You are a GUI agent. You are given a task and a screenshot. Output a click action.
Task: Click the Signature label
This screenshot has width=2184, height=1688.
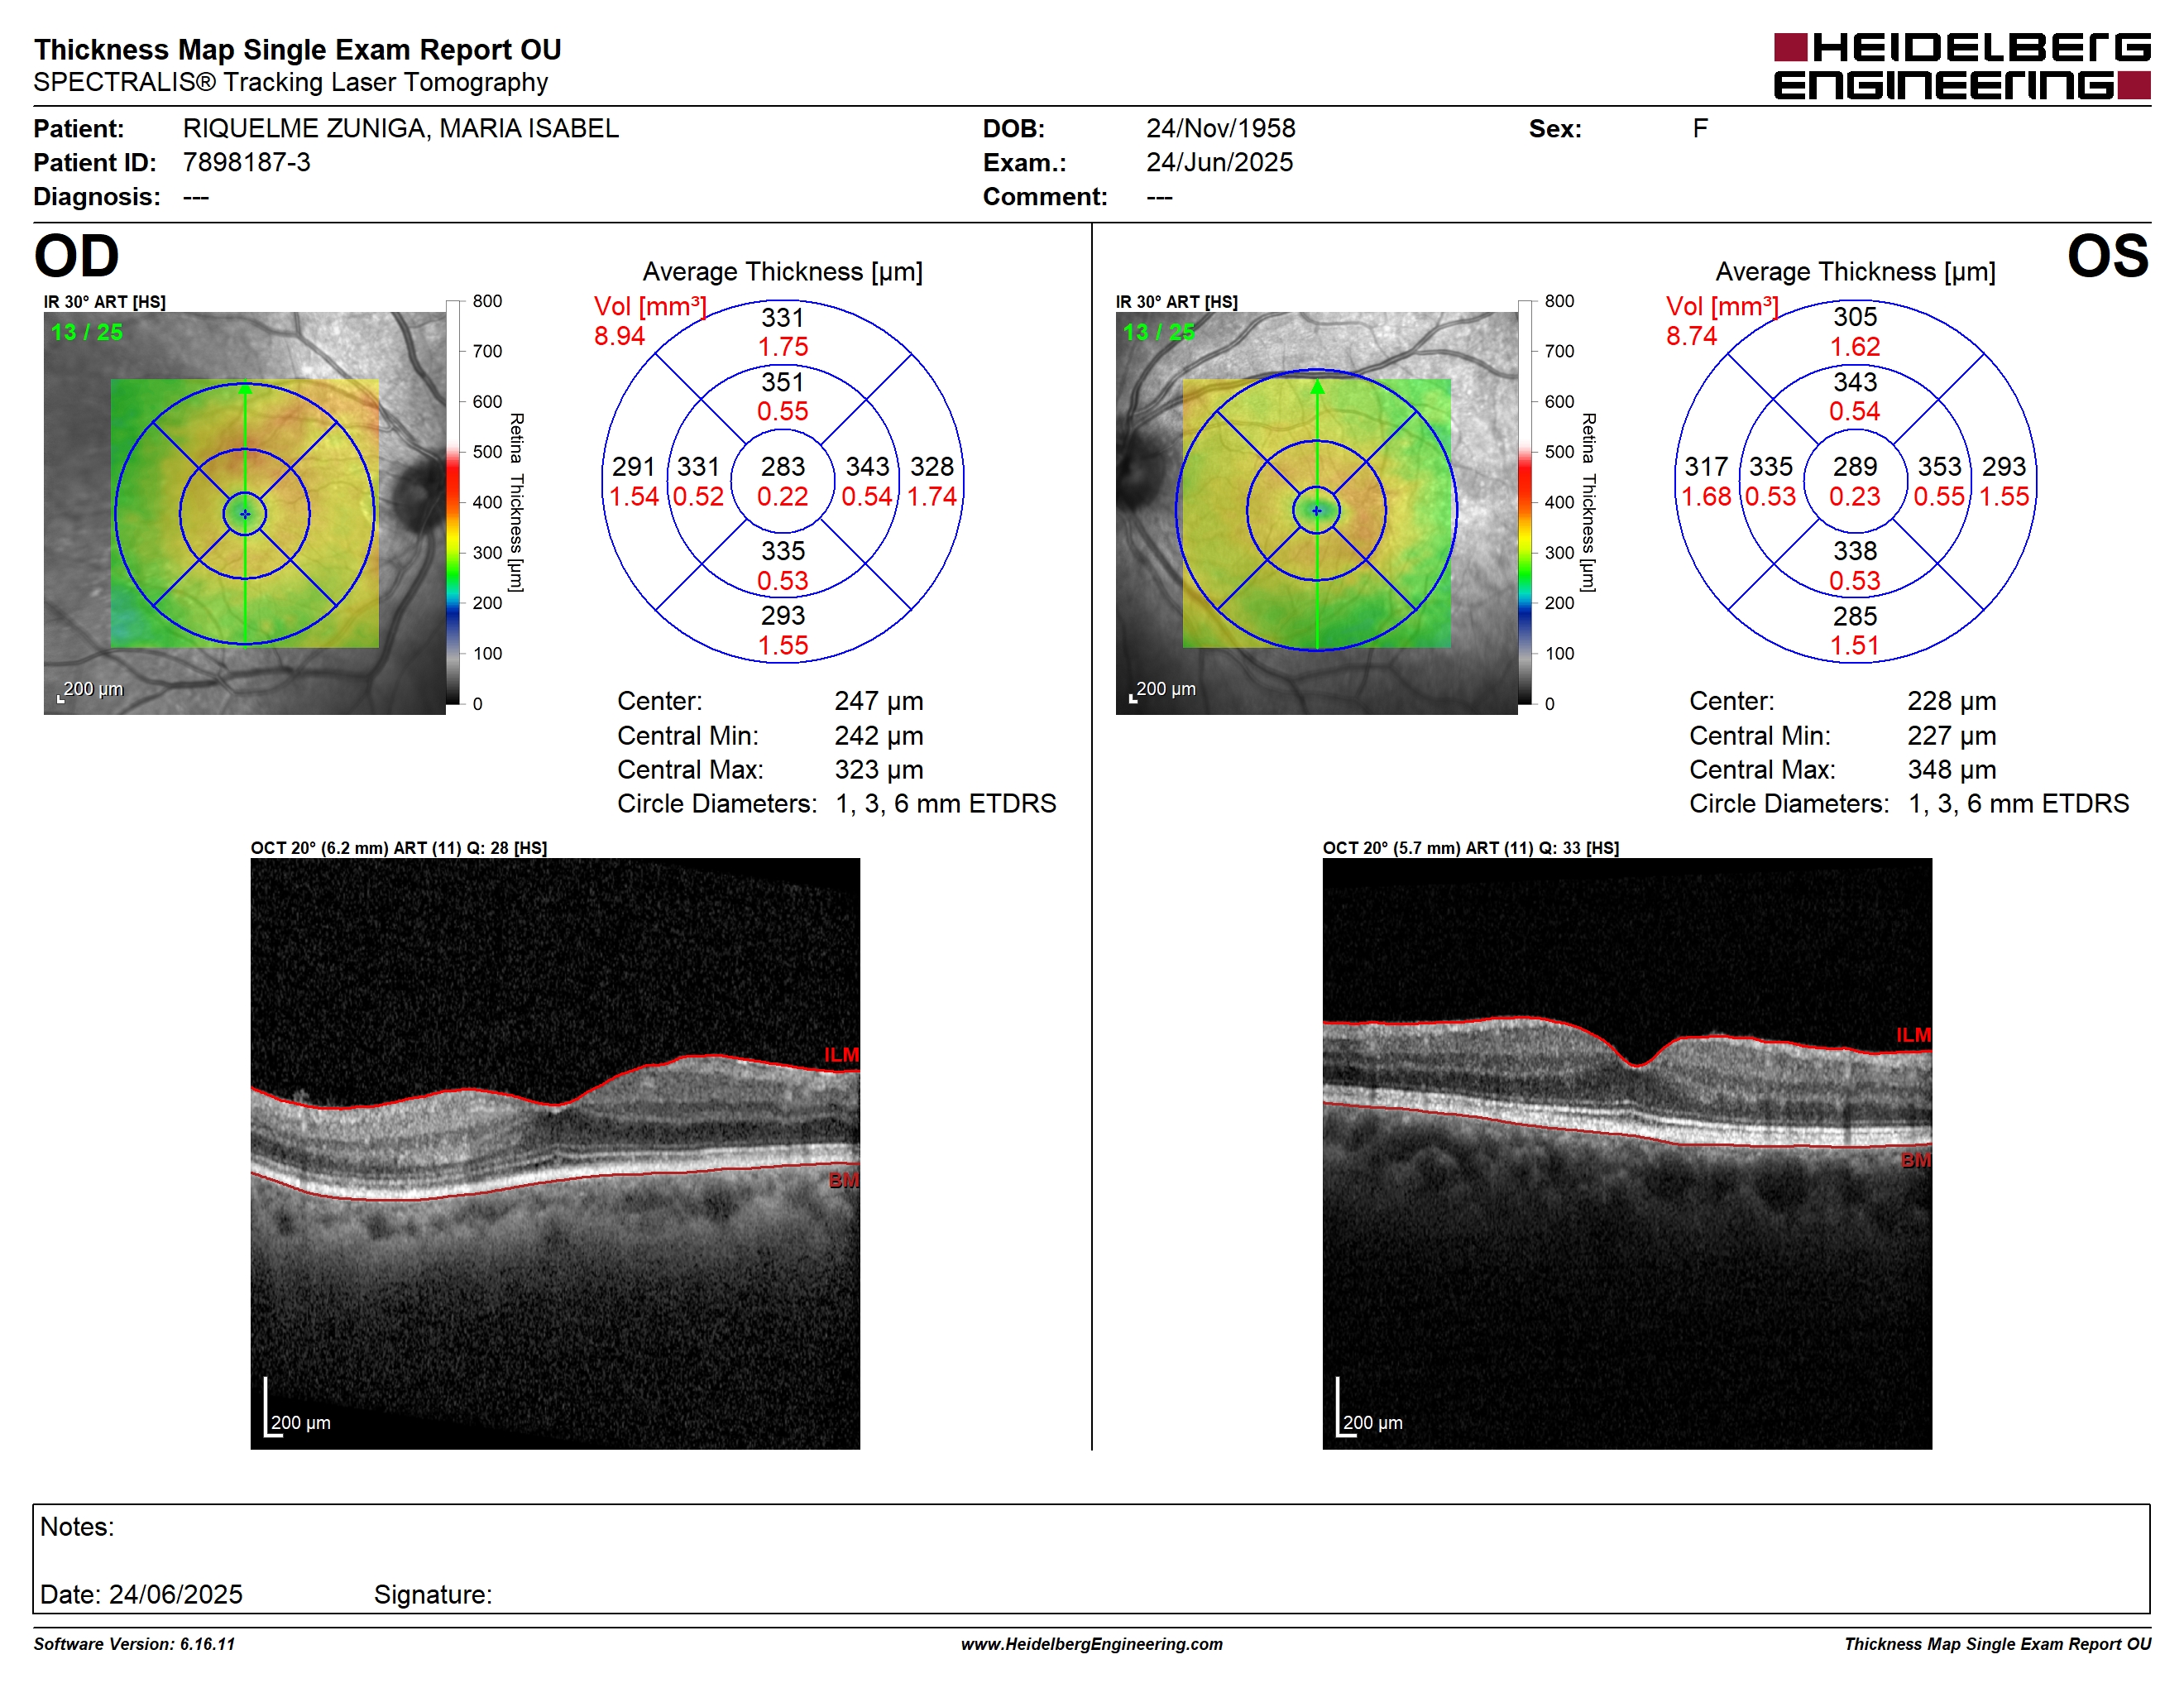point(433,1595)
